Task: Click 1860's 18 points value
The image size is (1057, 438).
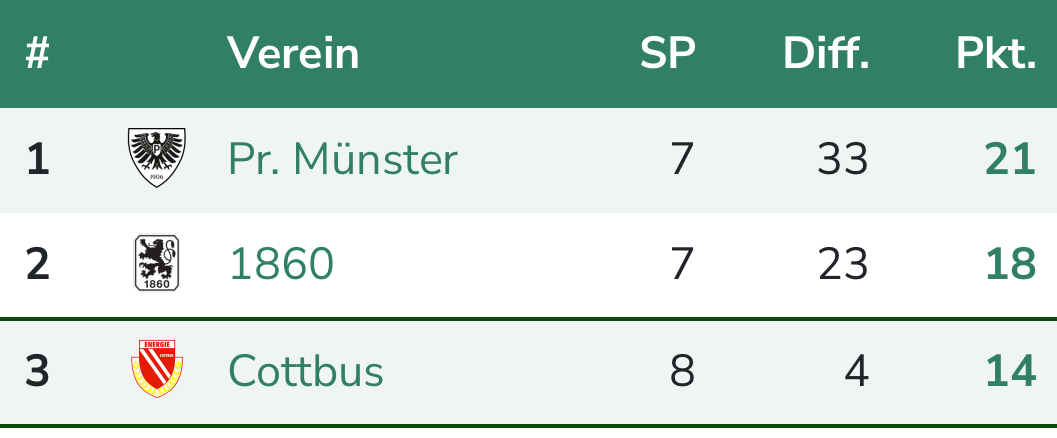Action: (1010, 264)
